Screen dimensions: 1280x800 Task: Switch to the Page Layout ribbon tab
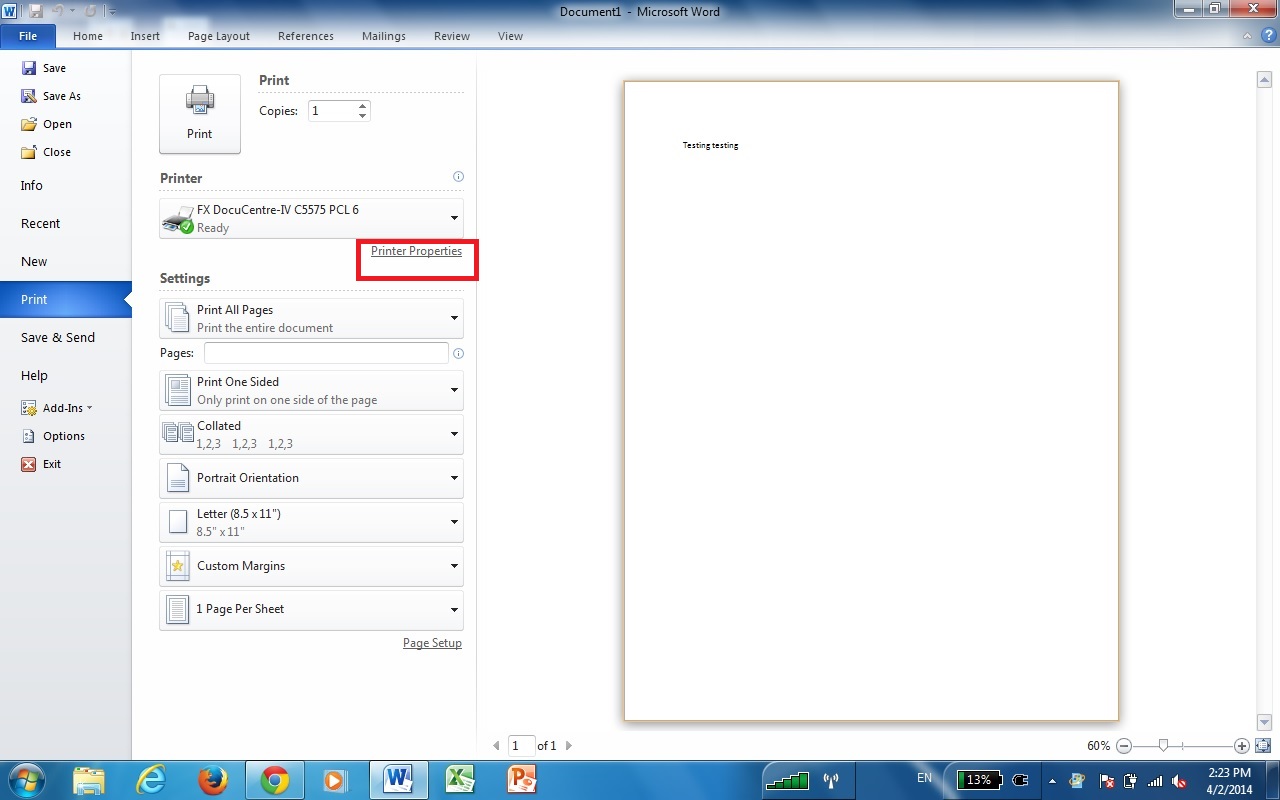coord(218,36)
